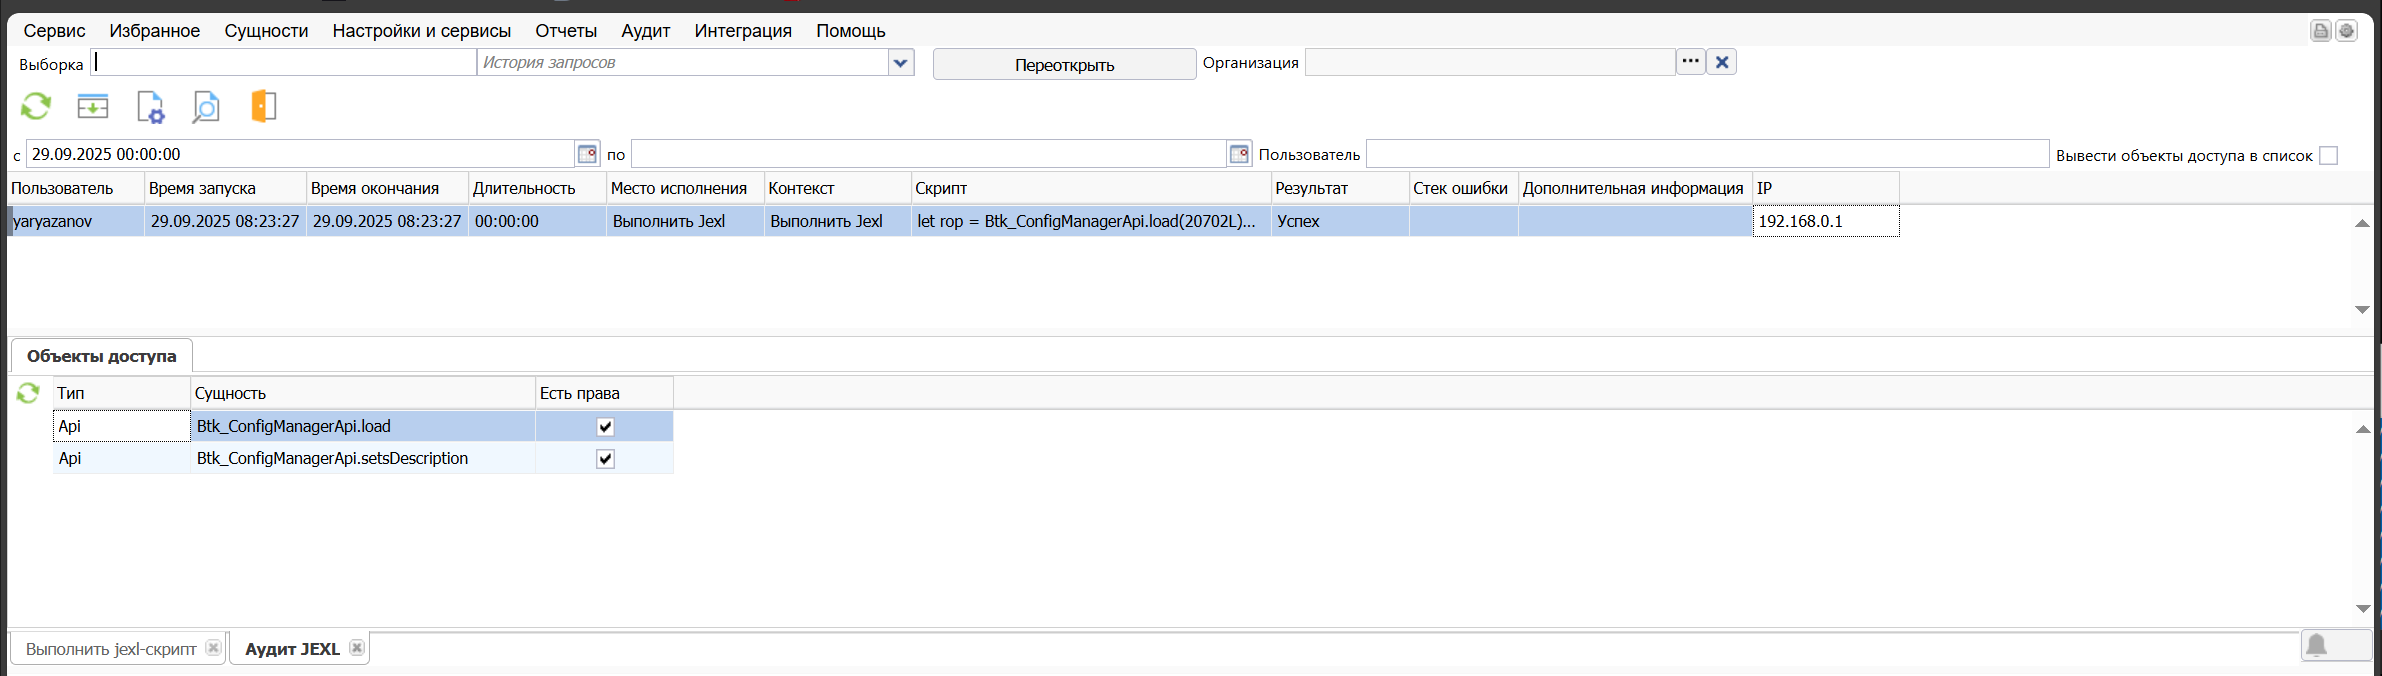Expand the История запросов dropdown

901,63
